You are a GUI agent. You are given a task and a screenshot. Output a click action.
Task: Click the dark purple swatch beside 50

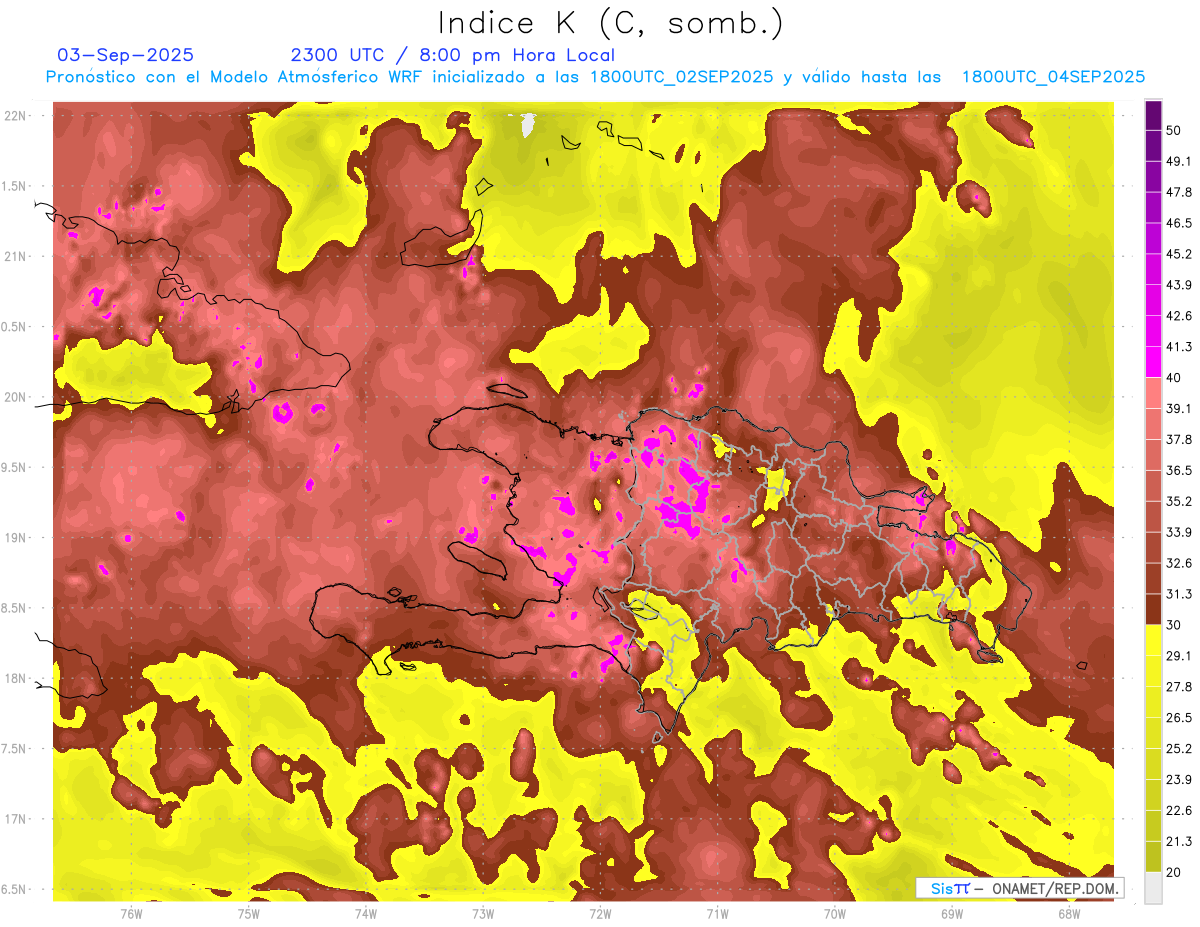1153,115
